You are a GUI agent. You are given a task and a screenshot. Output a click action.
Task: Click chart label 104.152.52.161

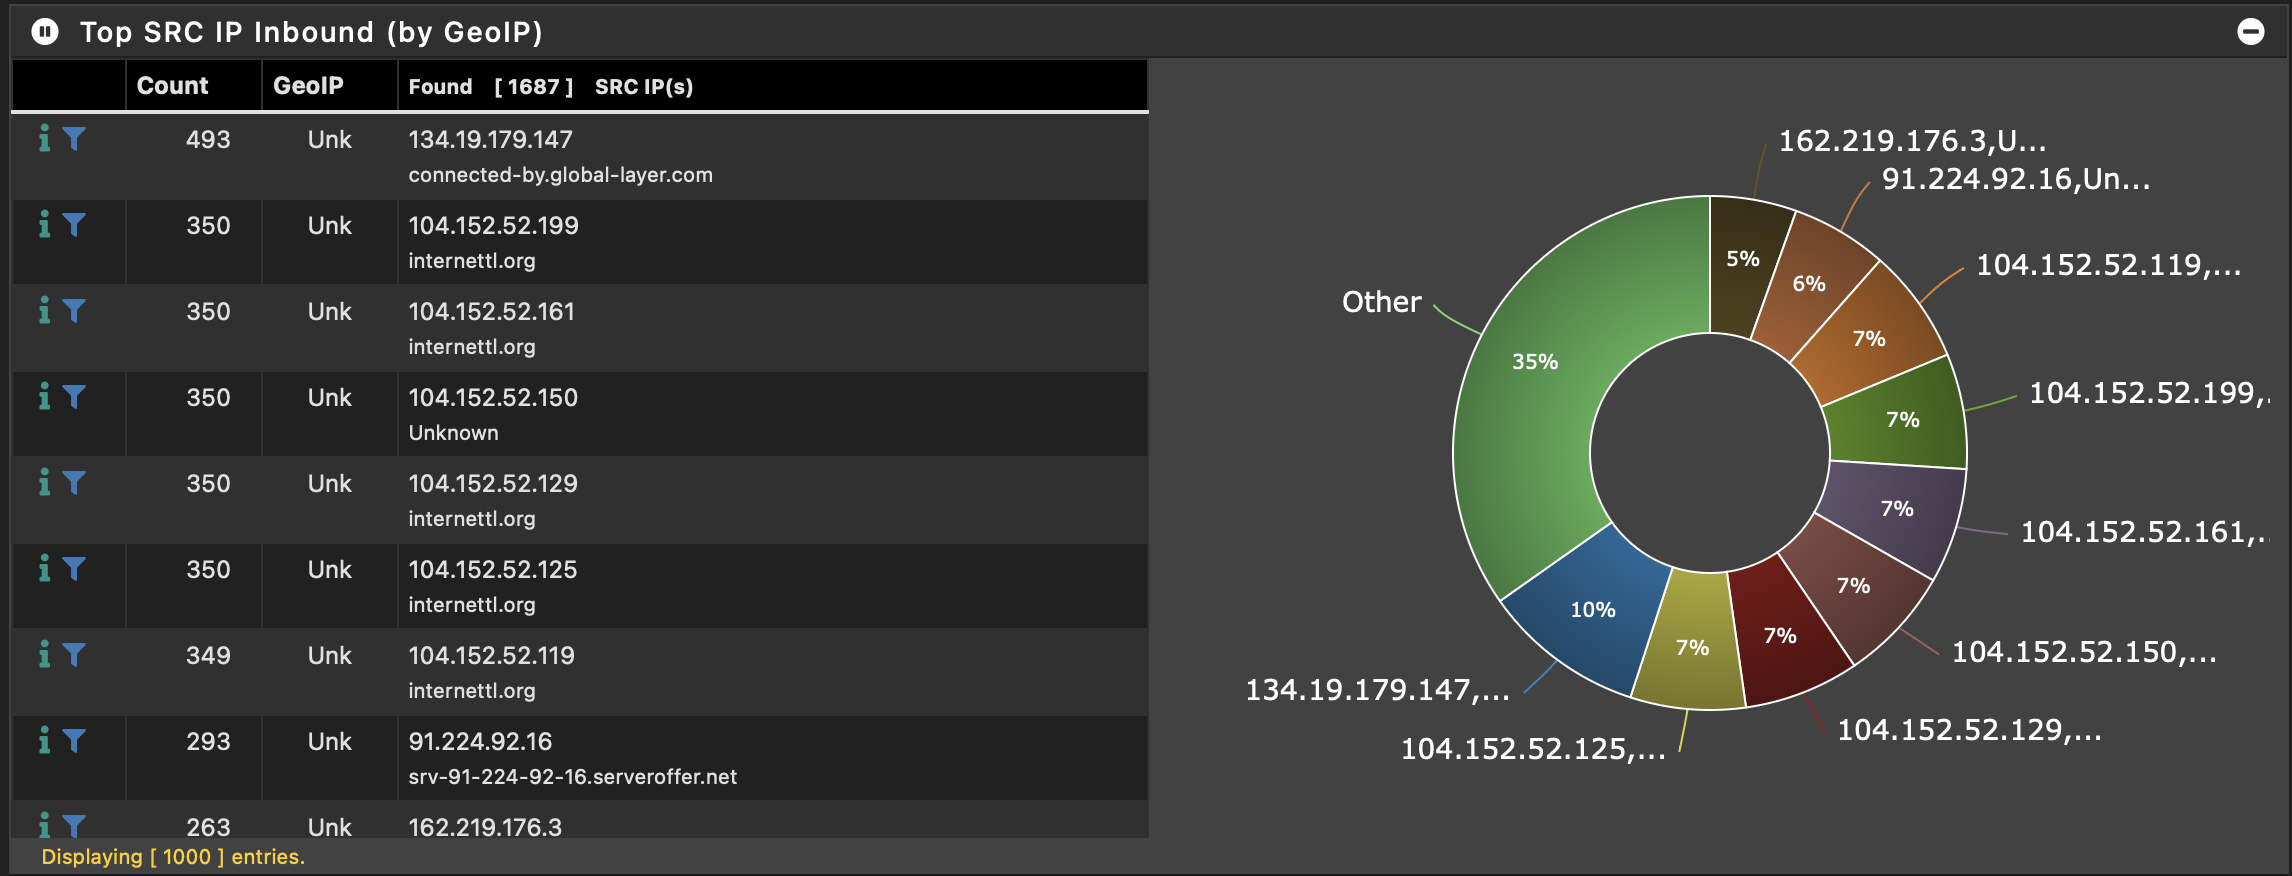[2145, 532]
